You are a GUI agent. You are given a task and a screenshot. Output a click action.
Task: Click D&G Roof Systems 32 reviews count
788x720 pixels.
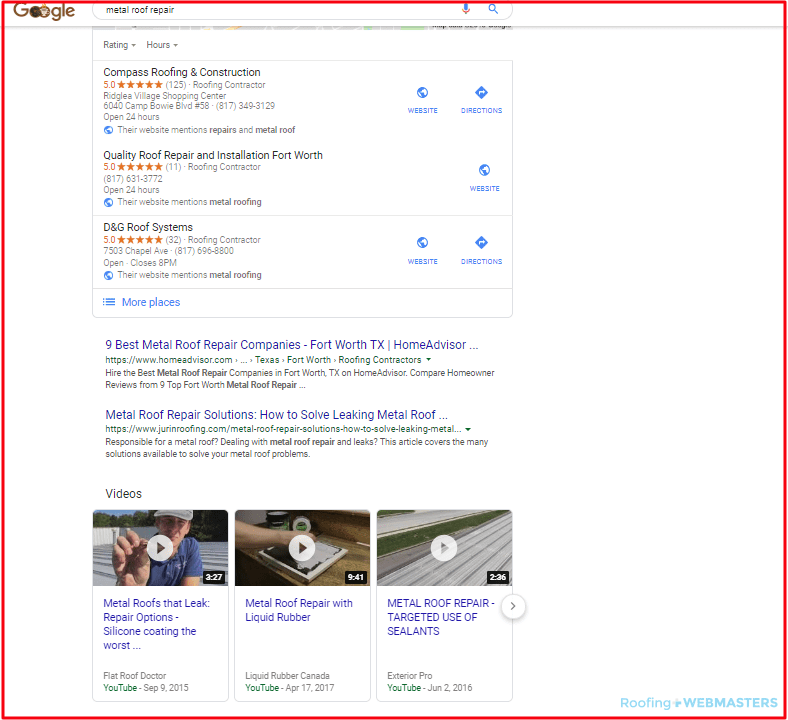pos(173,240)
